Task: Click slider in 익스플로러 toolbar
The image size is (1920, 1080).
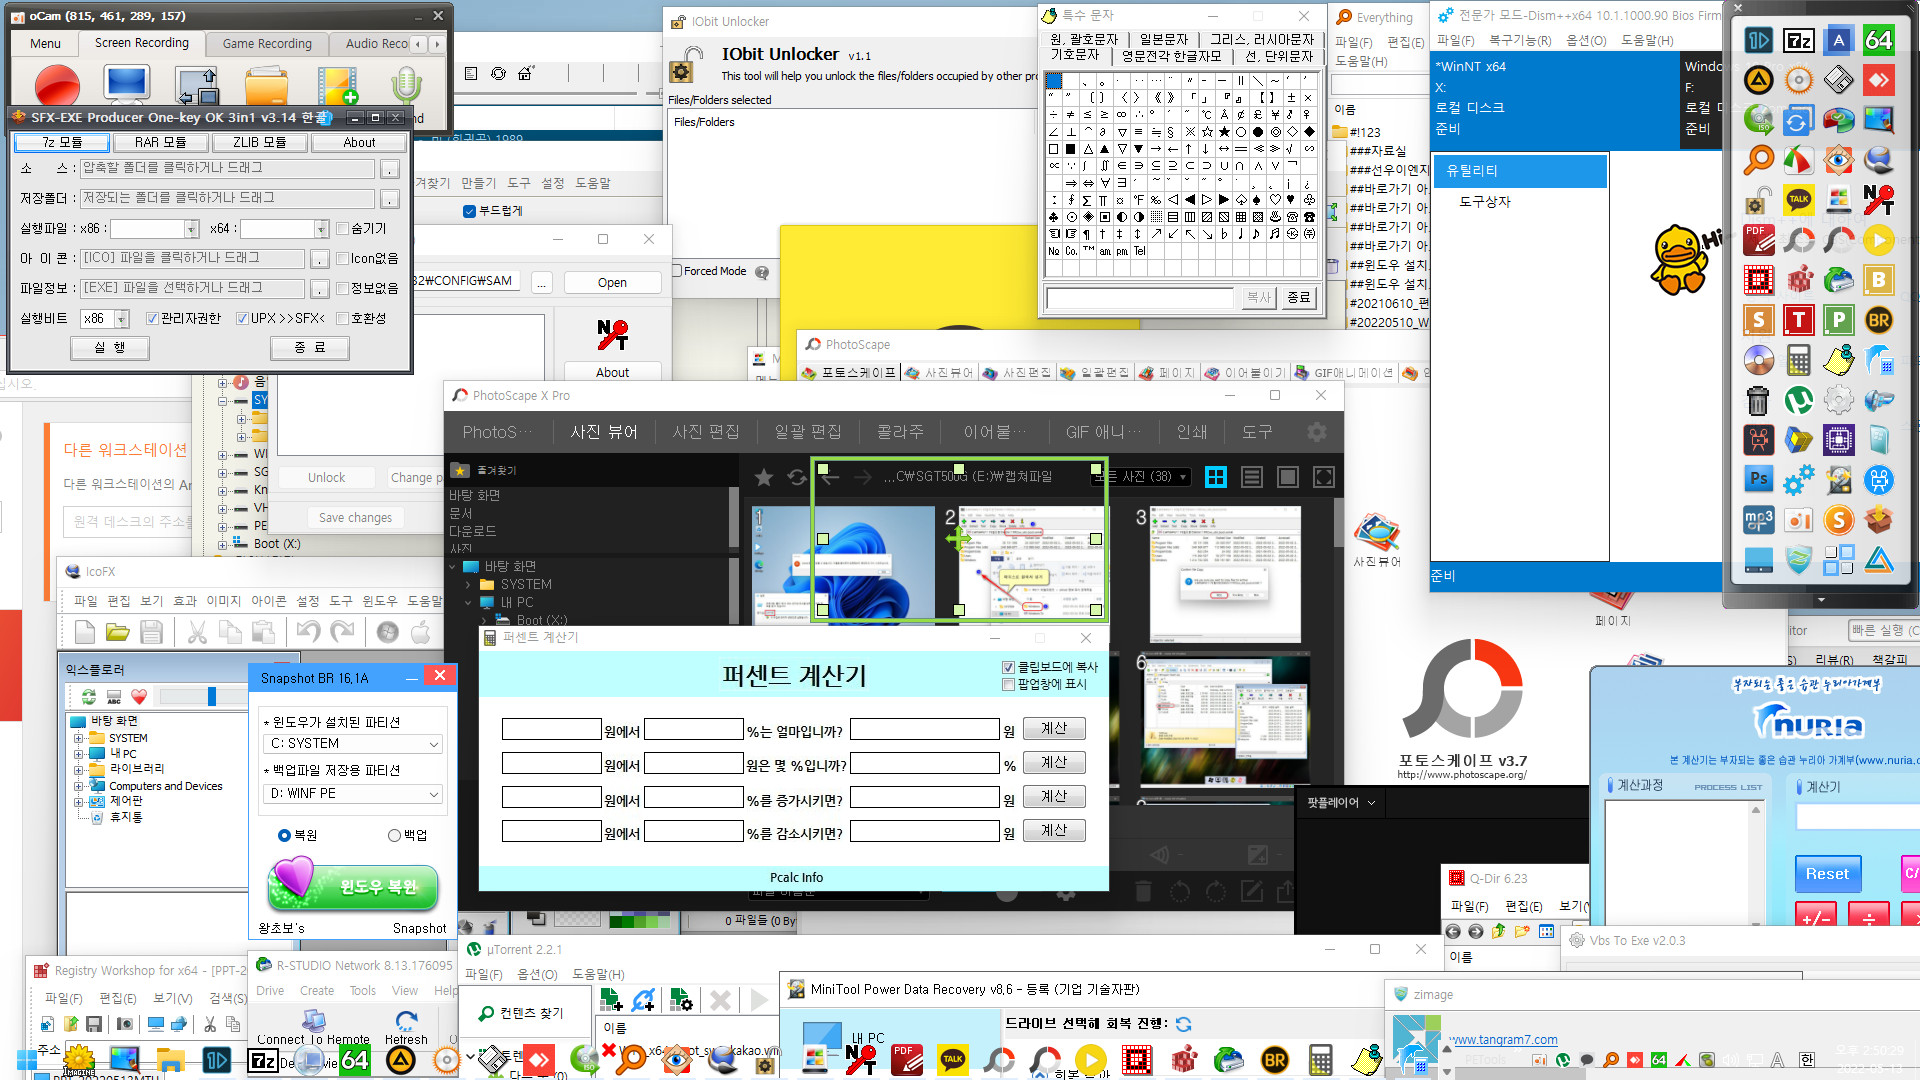Action: (x=212, y=697)
